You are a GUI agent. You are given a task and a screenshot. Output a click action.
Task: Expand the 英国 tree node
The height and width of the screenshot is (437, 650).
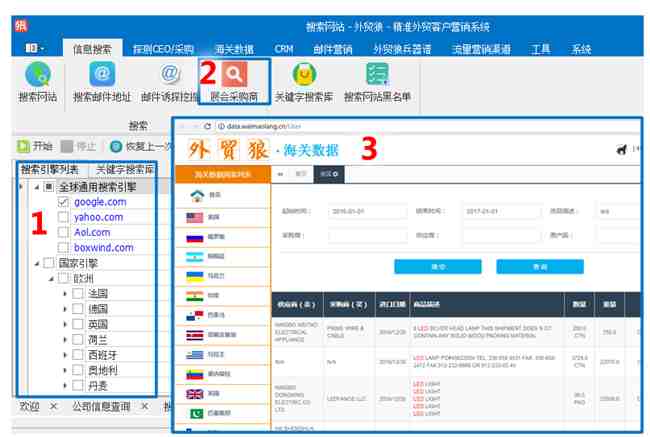(x=65, y=324)
